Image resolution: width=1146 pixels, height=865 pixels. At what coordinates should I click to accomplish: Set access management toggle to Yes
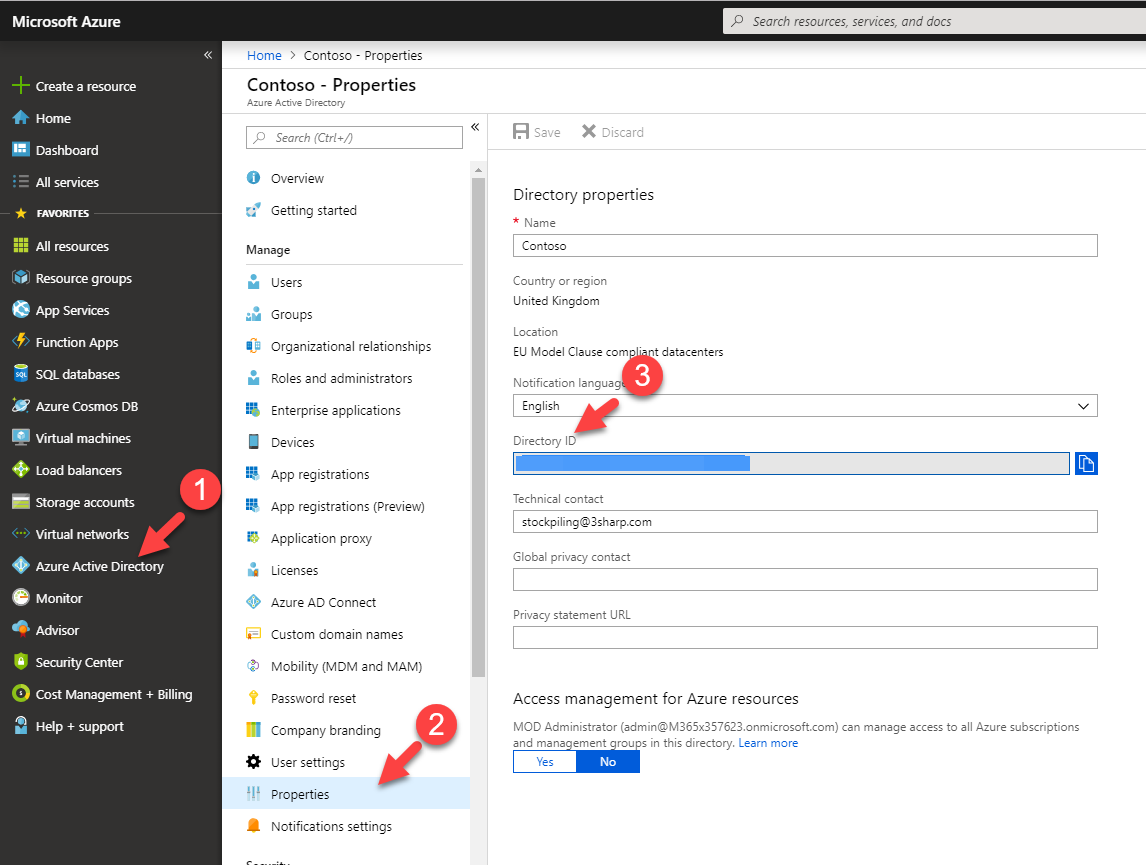[x=544, y=762]
